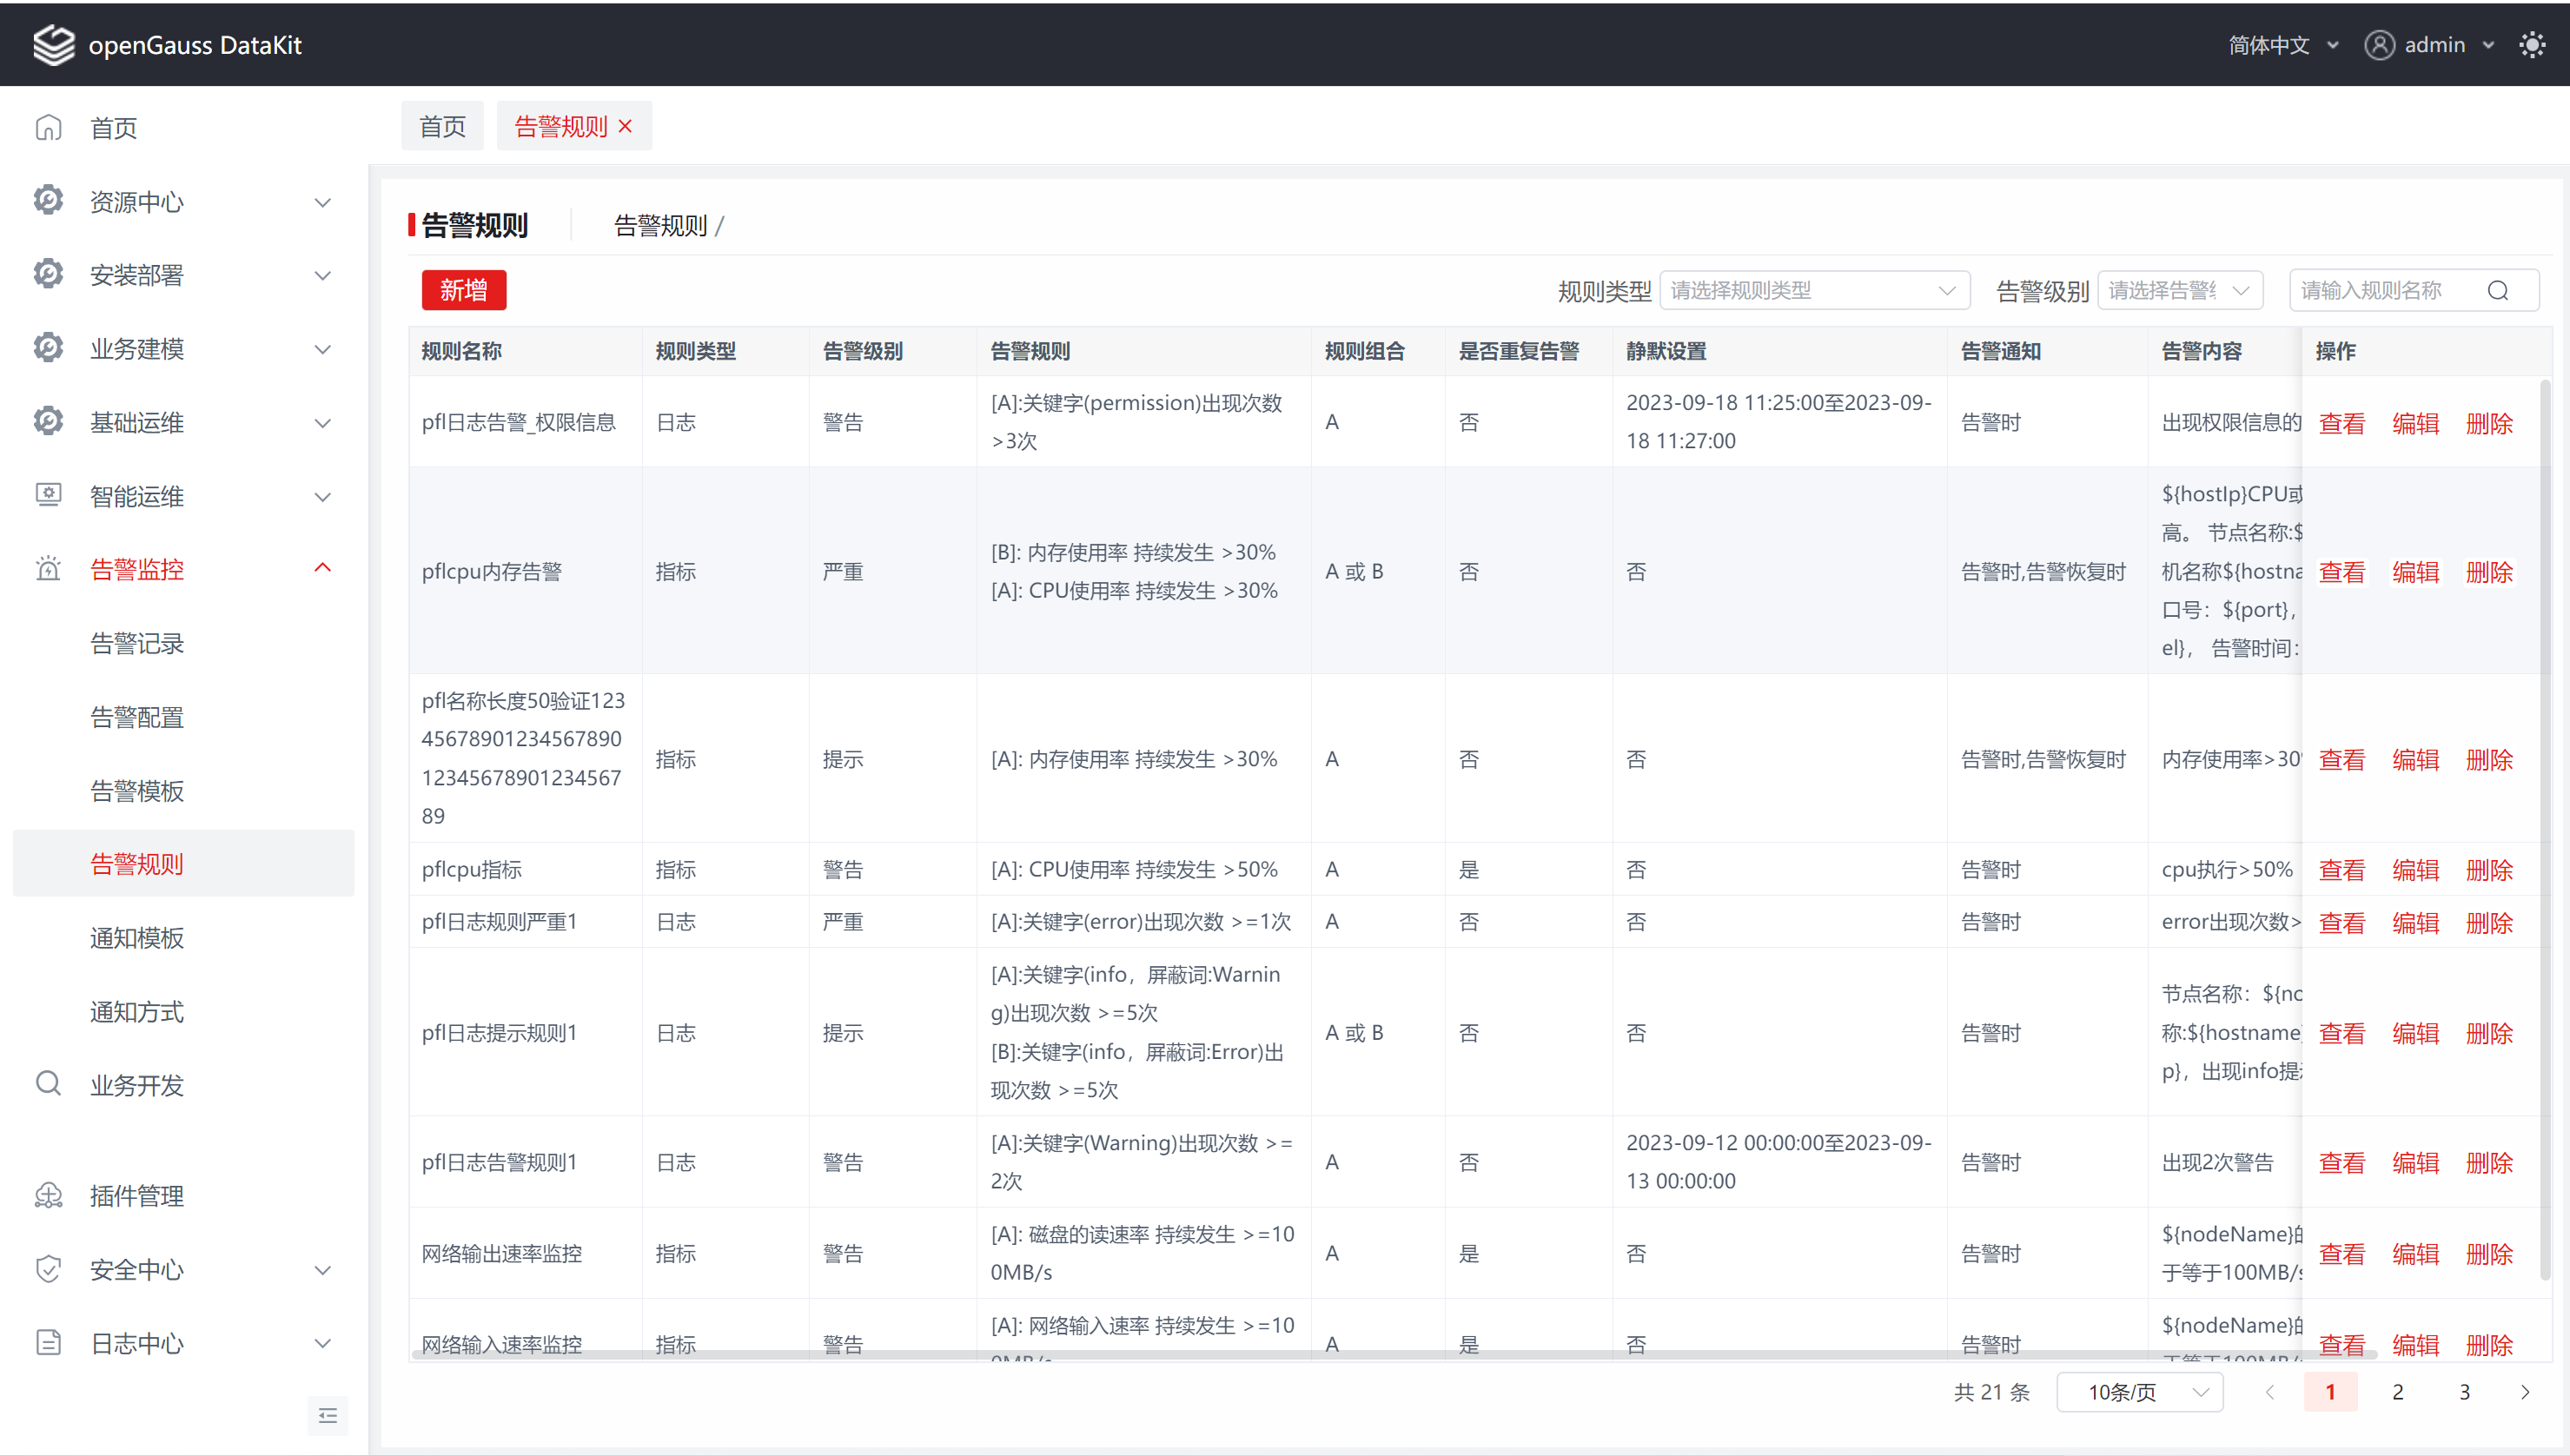Click the 插件管理 plugin icon
The width and height of the screenshot is (2570, 1456).
[48, 1196]
